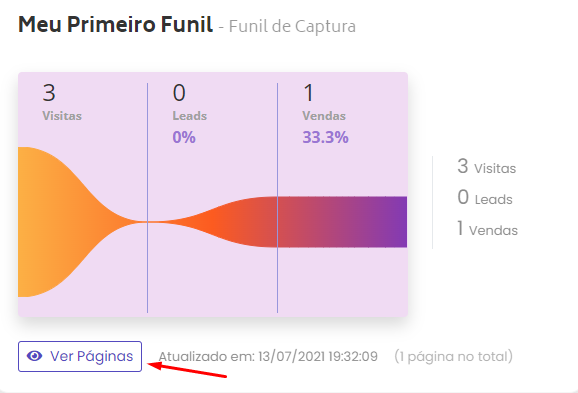Click the narrow funnel point at Leads divider
Viewport: 578px width, 393px height.
pos(148,222)
